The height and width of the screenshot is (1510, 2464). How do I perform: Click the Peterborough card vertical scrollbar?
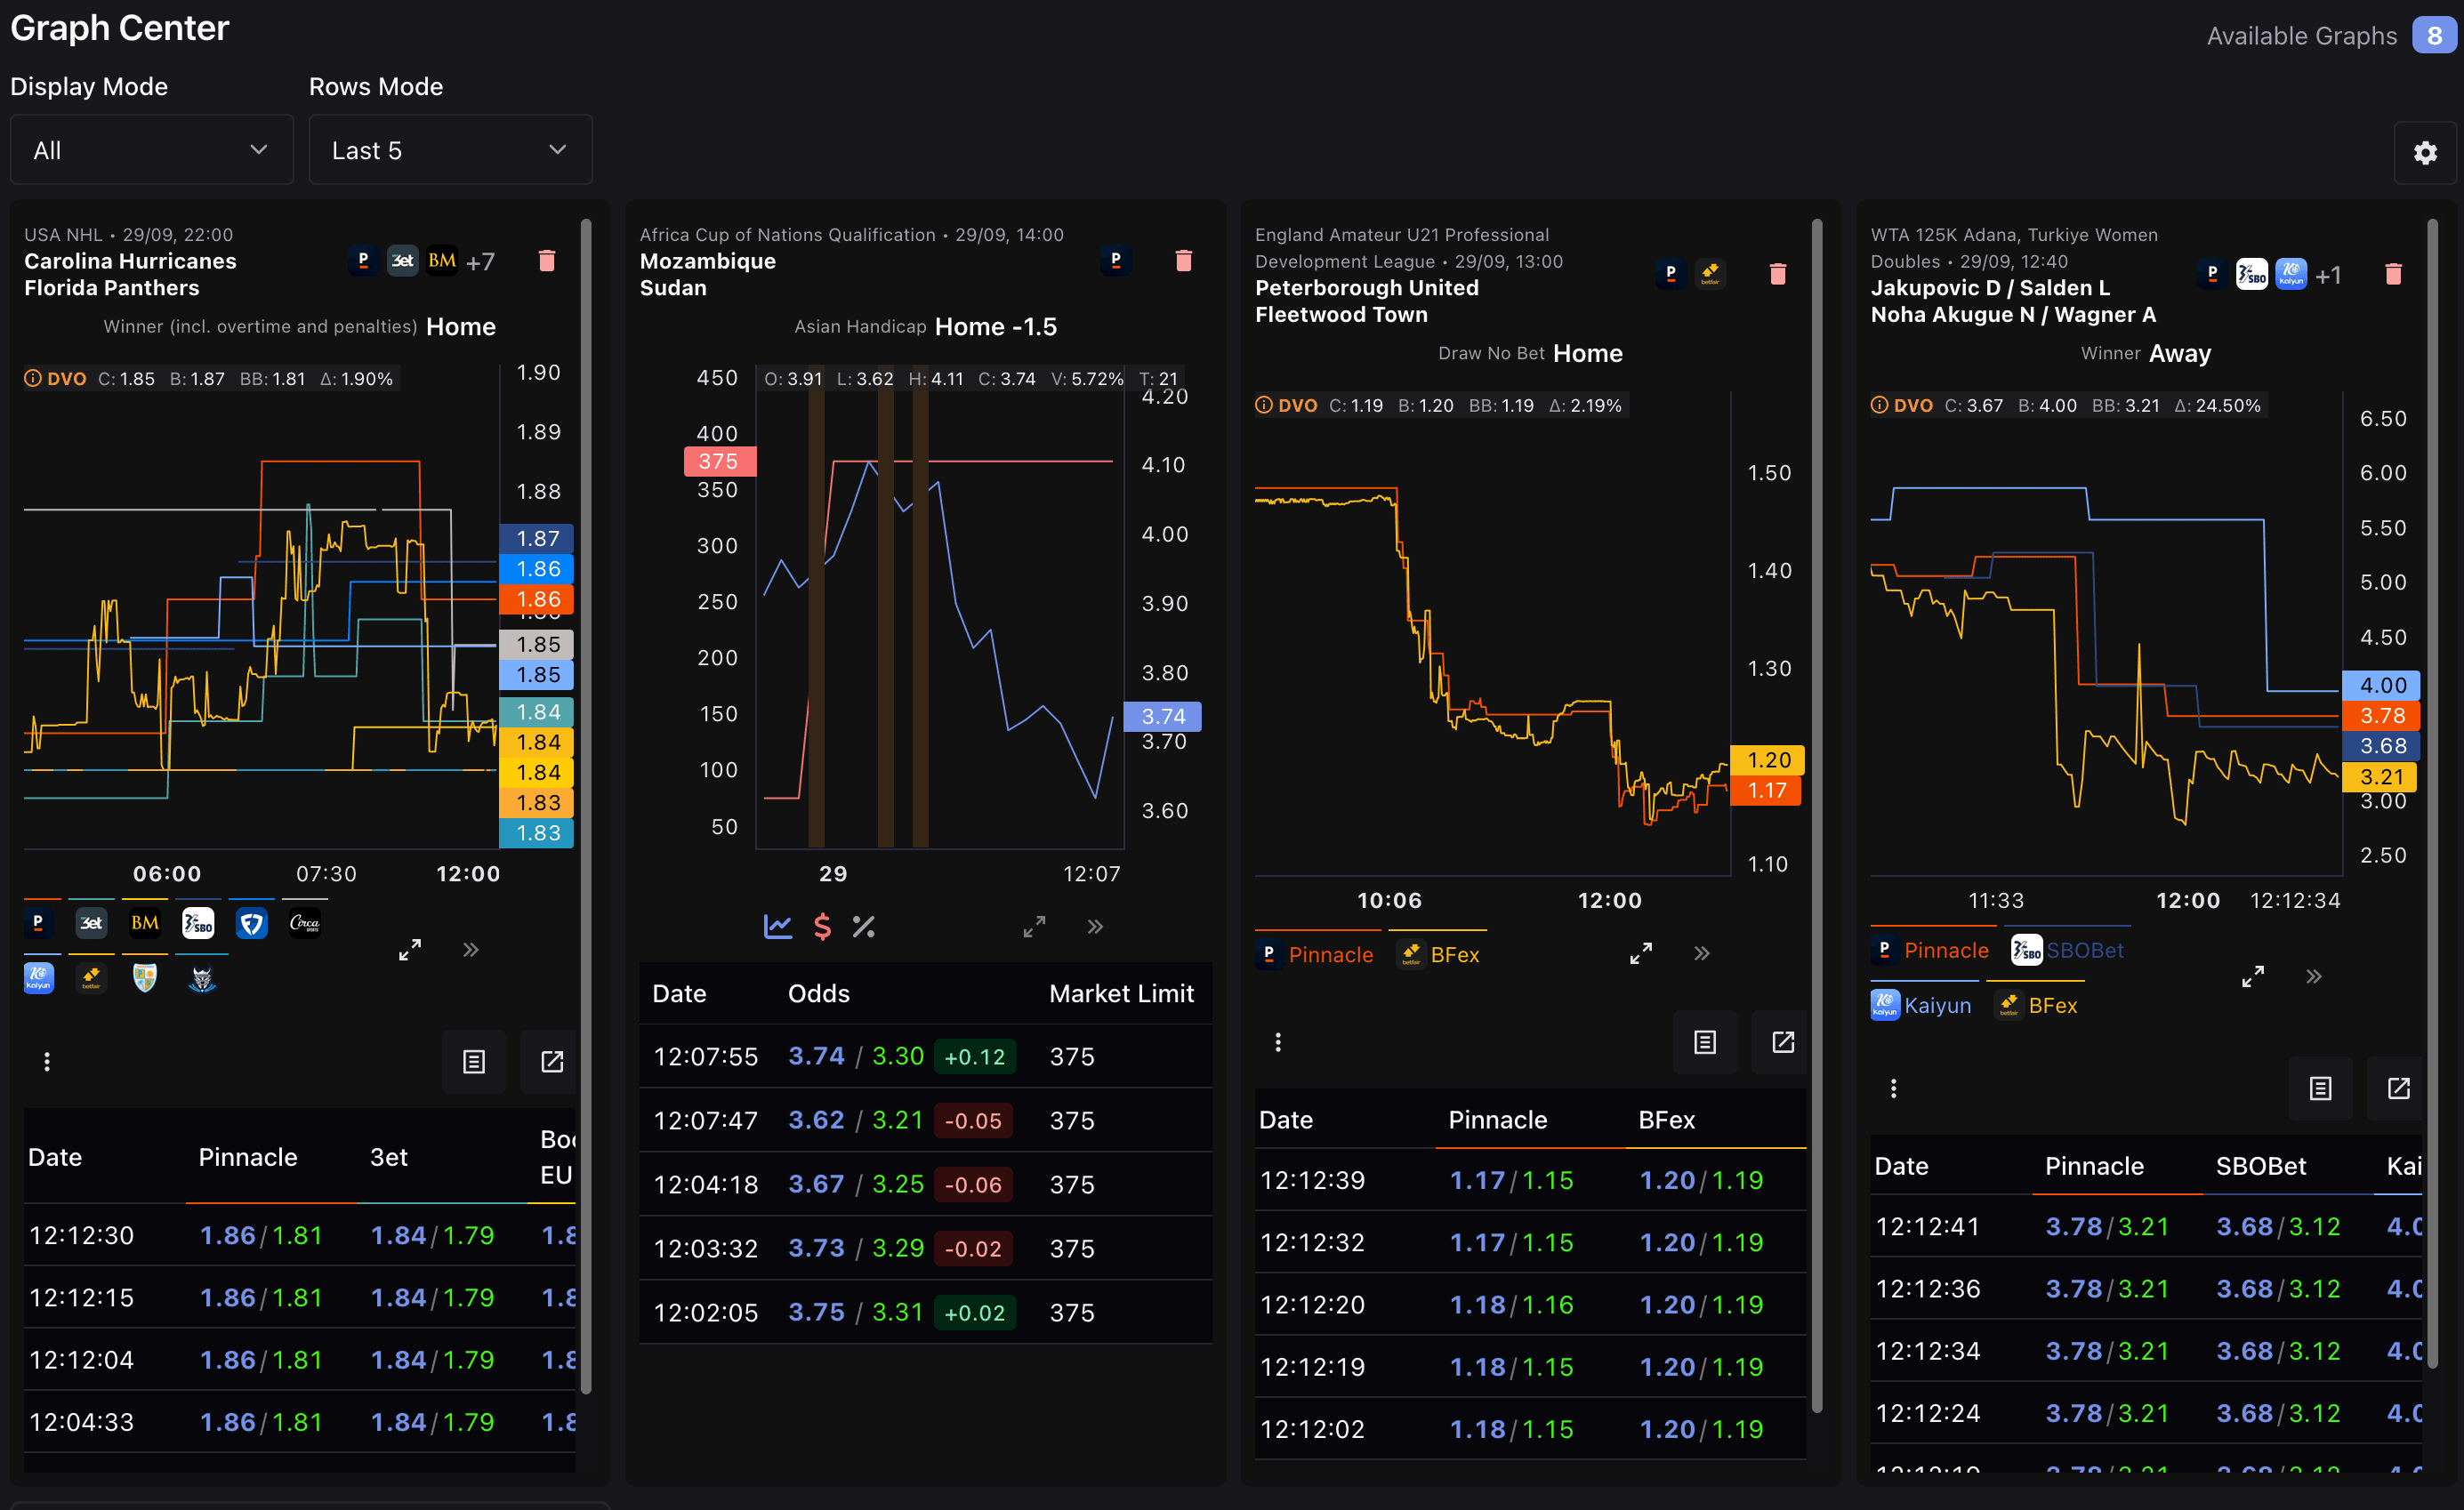tap(1817, 815)
